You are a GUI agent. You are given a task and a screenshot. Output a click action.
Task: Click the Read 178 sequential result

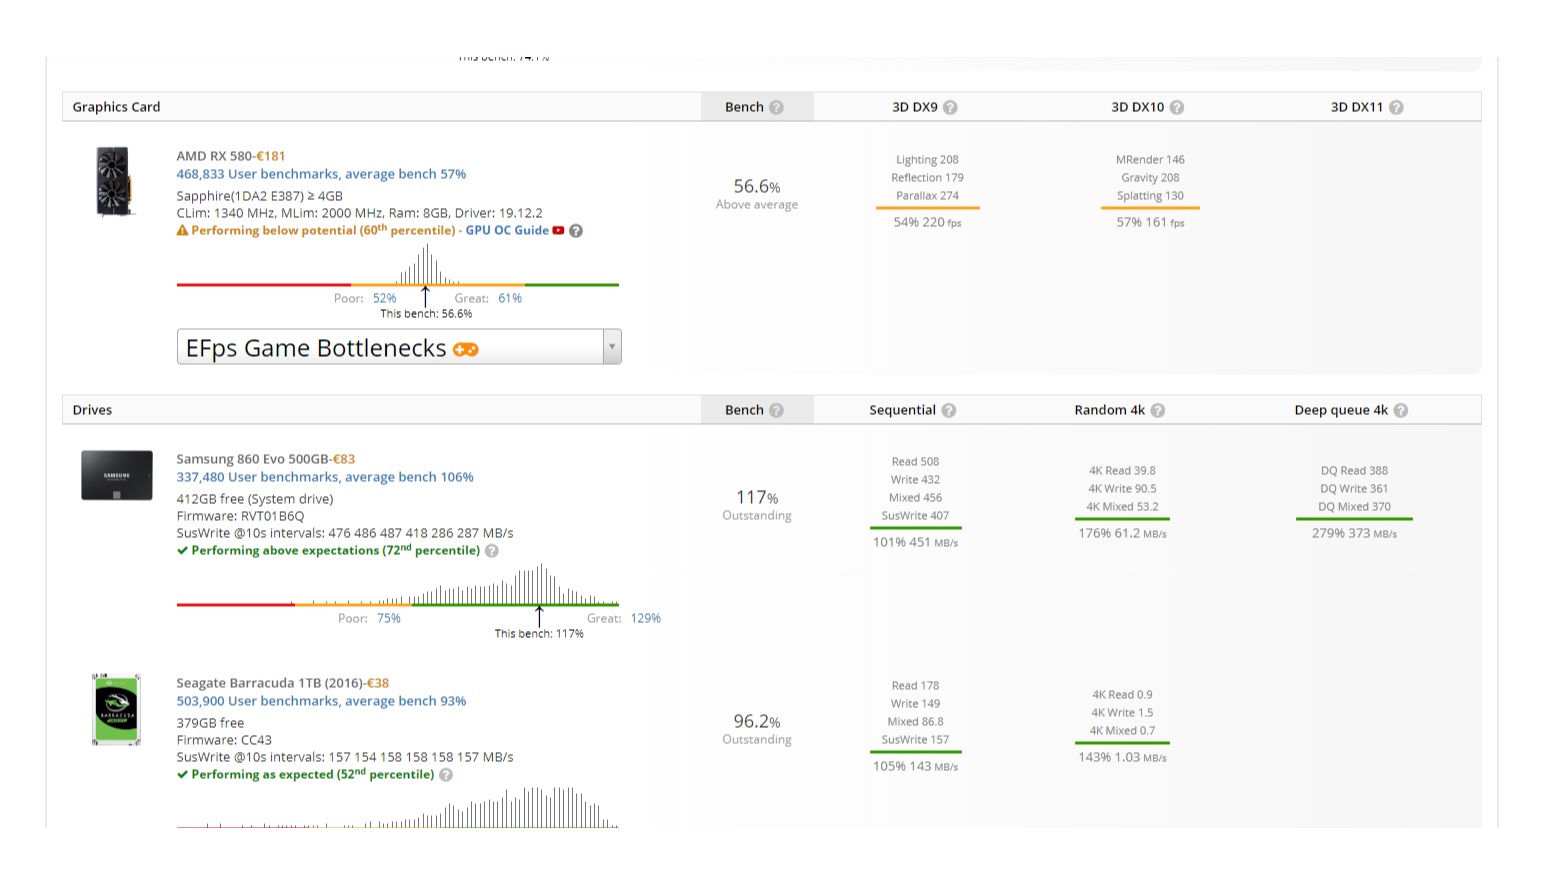pos(915,686)
